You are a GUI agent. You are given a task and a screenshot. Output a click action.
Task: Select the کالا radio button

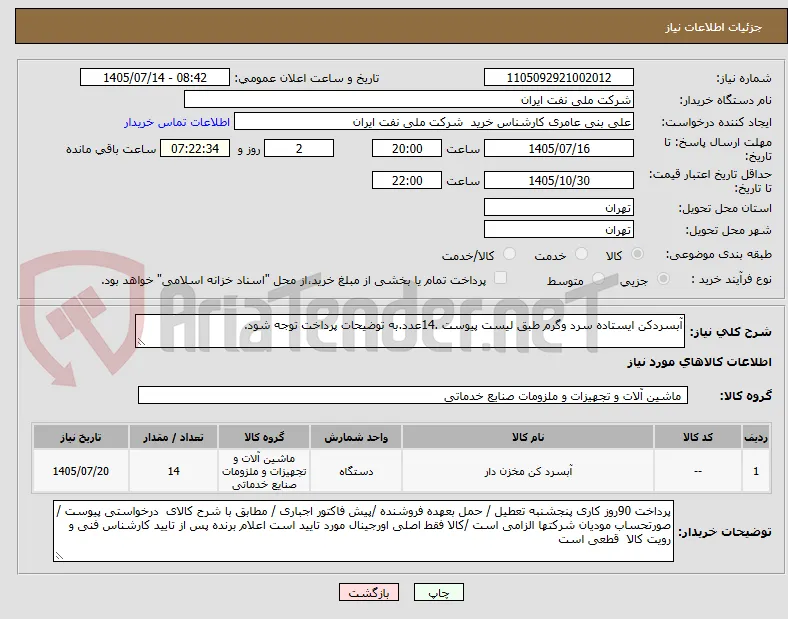coord(637,254)
